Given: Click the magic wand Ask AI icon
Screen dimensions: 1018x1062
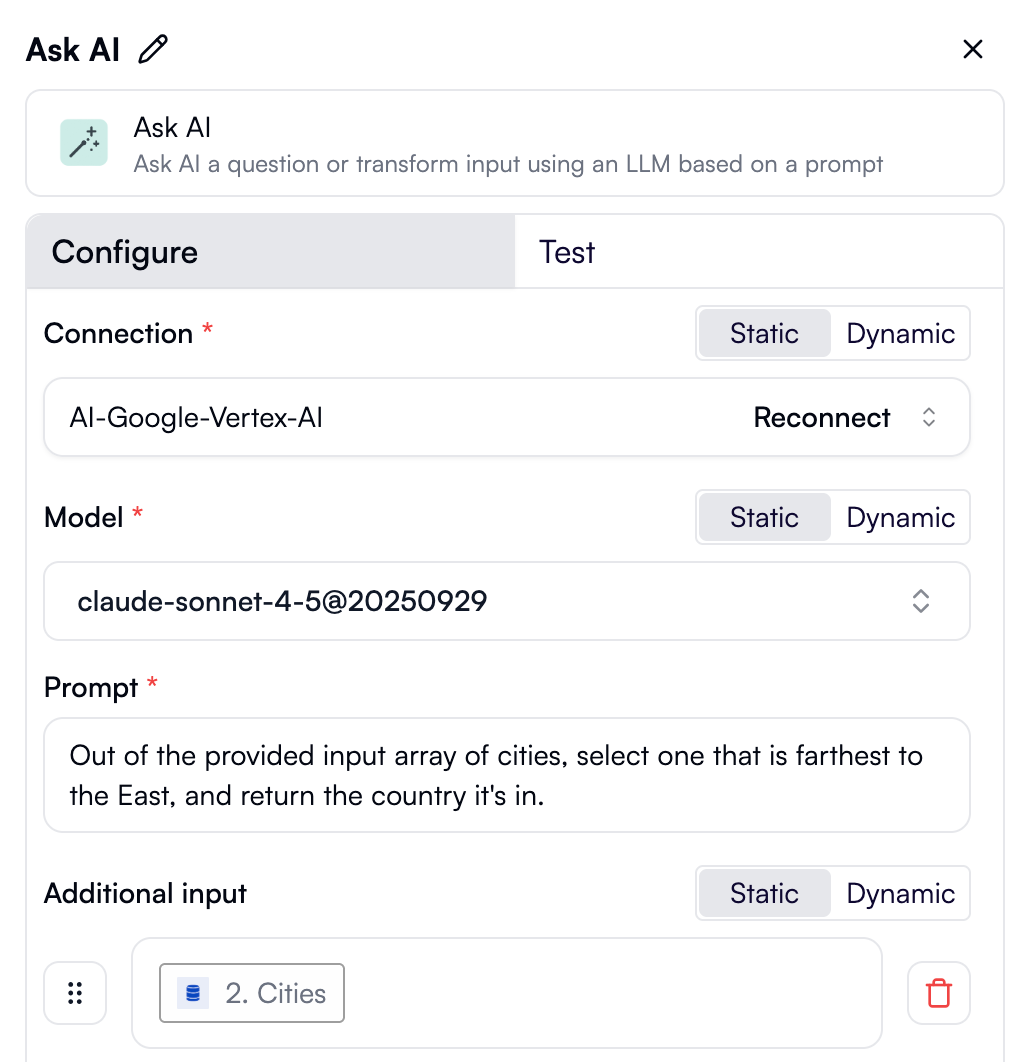Looking at the screenshot, I should pos(83,142).
